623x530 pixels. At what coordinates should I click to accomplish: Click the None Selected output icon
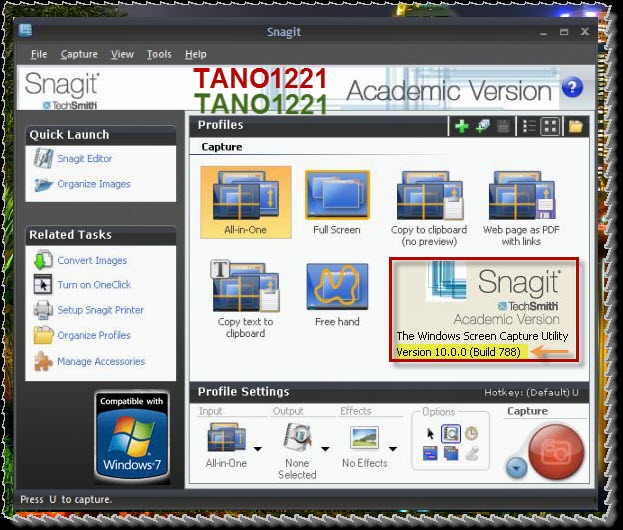298,437
